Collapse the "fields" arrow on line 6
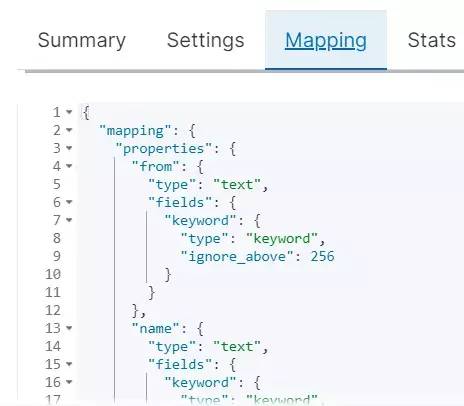Viewport: 464px width, 406px height. point(69,202)
